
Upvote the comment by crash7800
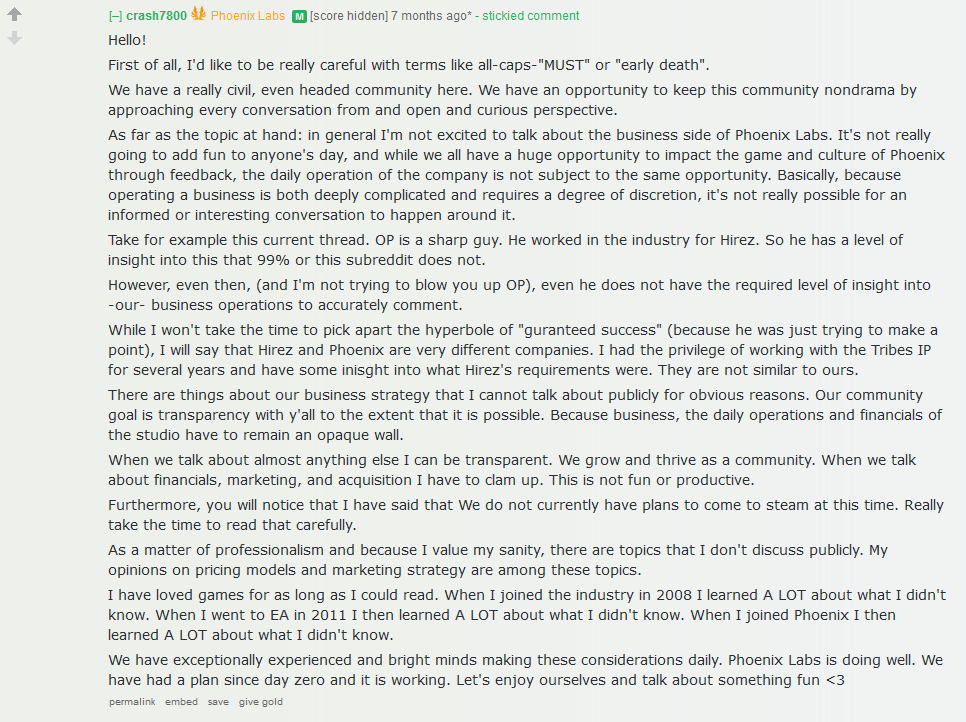[14, 14]
